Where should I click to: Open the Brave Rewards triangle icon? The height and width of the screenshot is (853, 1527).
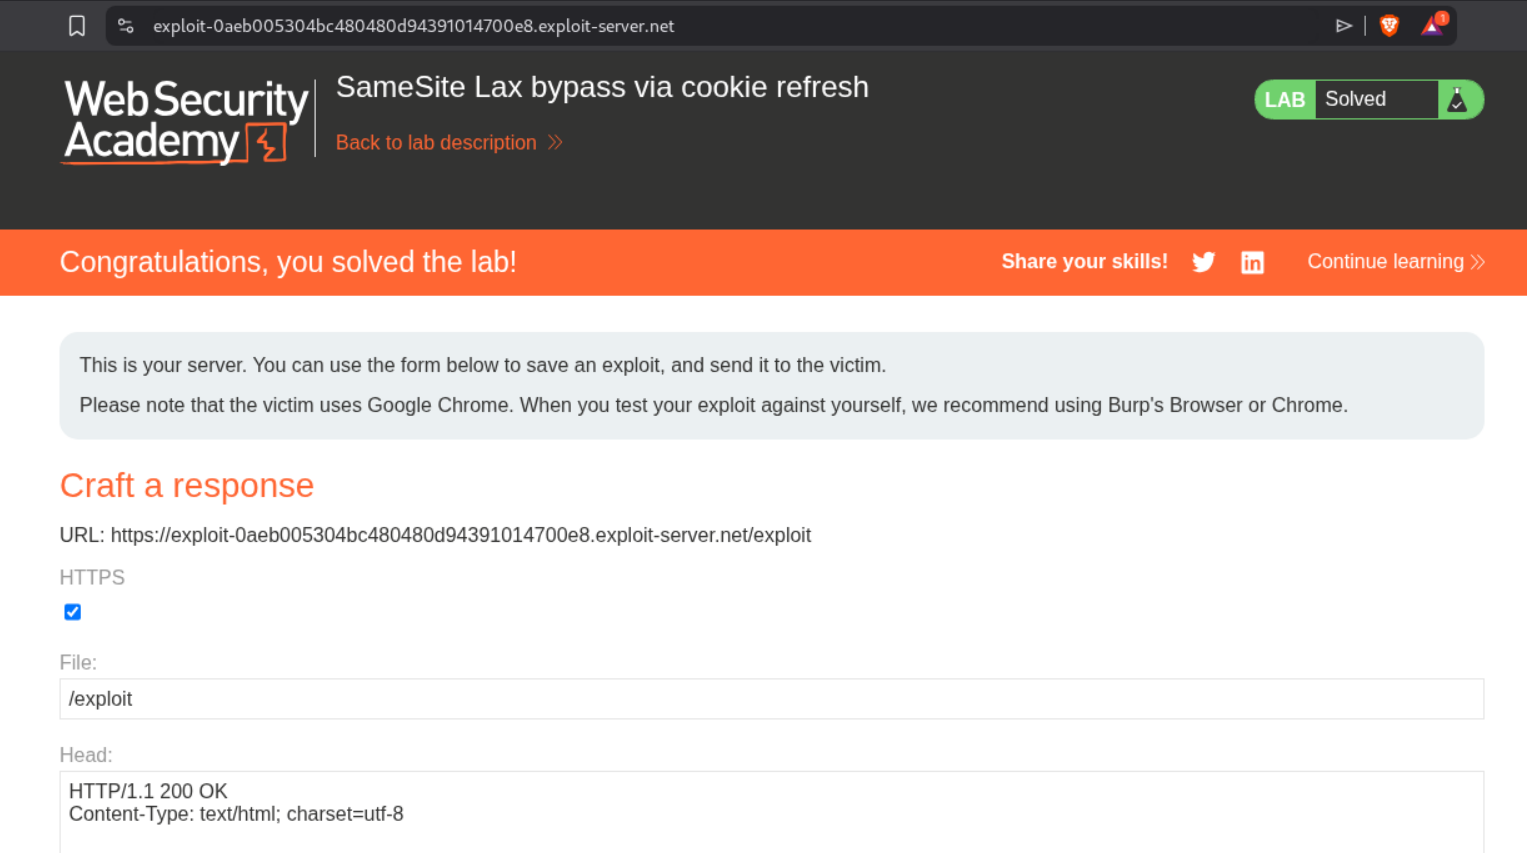[1433, 26]
